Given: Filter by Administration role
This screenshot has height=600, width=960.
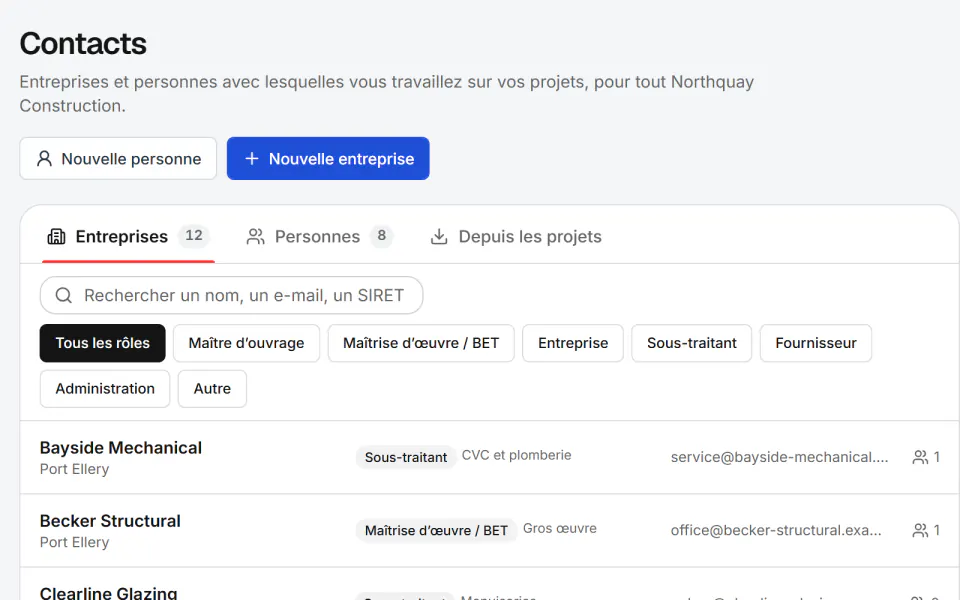Looking at the screenshot, I should (105, 389).
